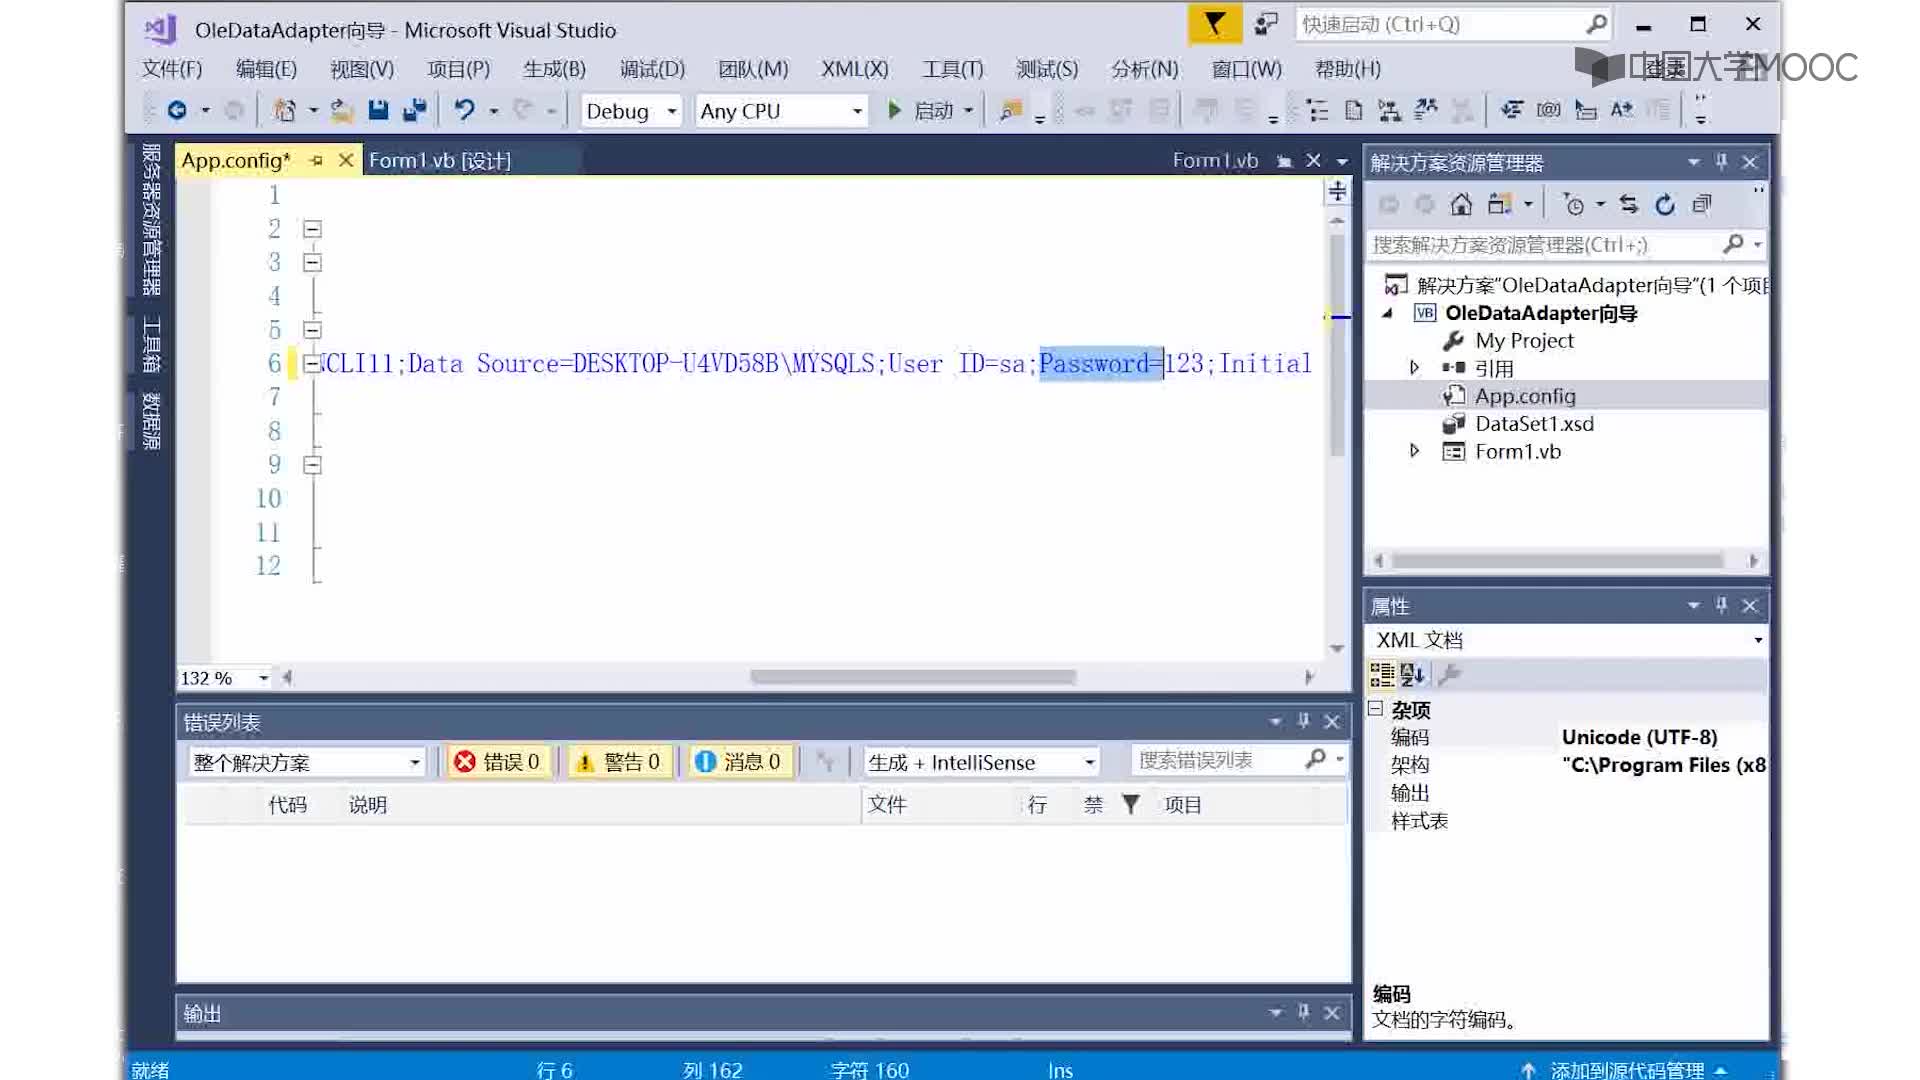Click the Open File folder icon

[342, 111]
